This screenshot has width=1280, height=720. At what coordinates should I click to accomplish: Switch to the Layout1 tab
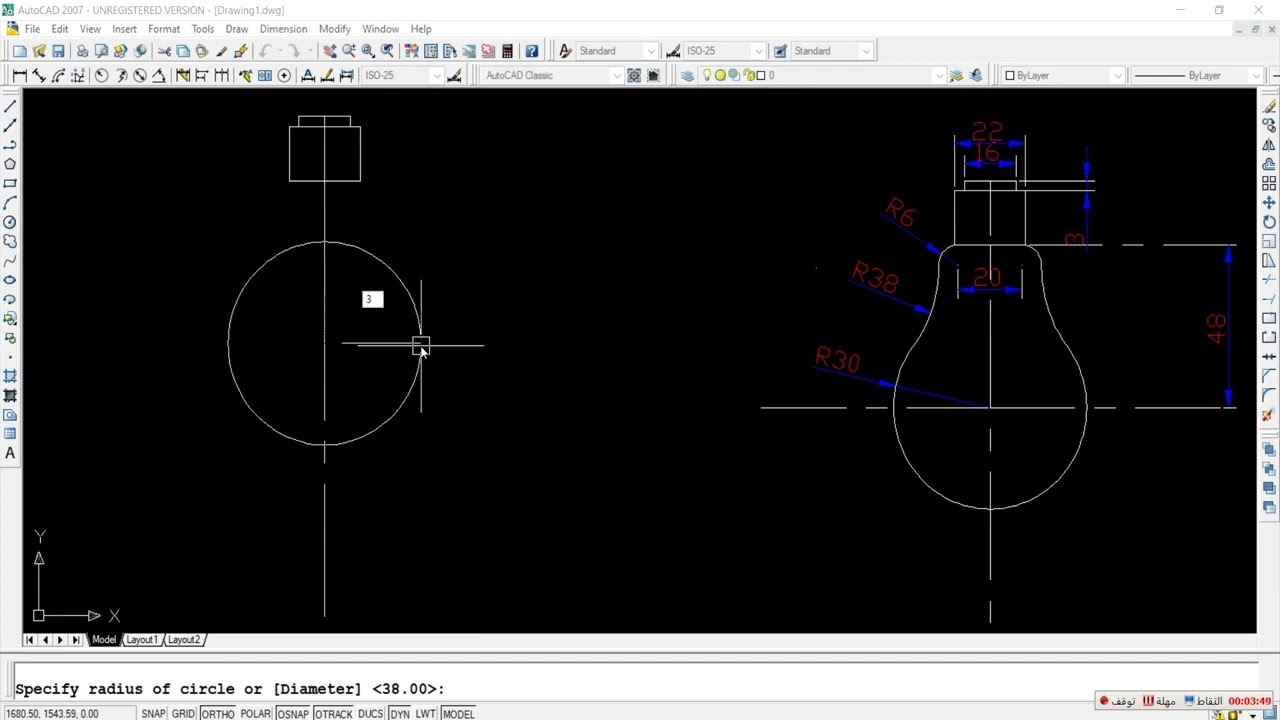[141, 640]
